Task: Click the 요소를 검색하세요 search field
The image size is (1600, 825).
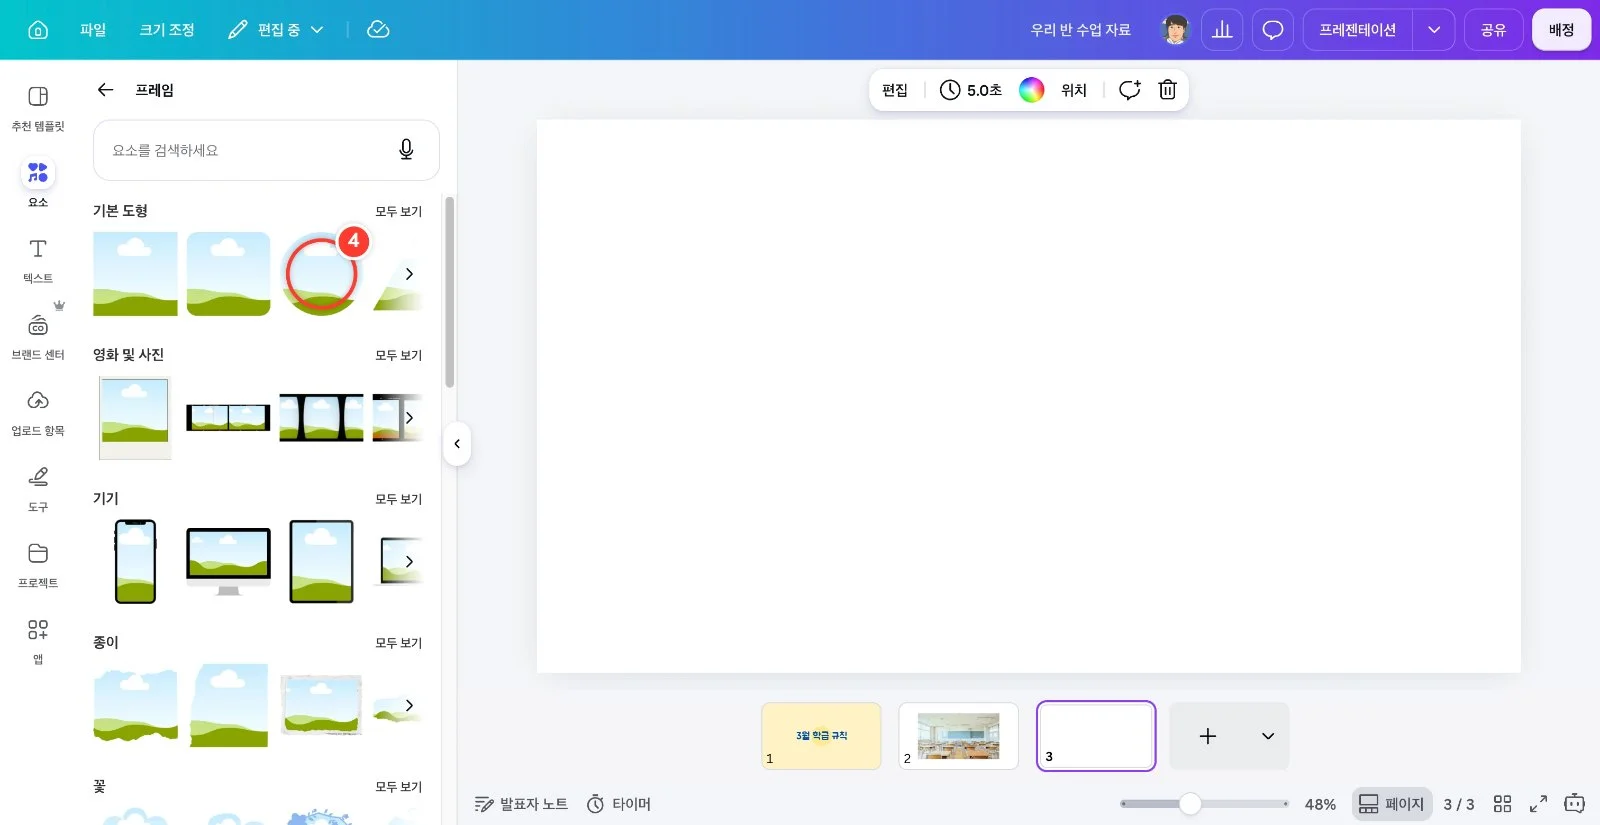Action: click(266, 150)
